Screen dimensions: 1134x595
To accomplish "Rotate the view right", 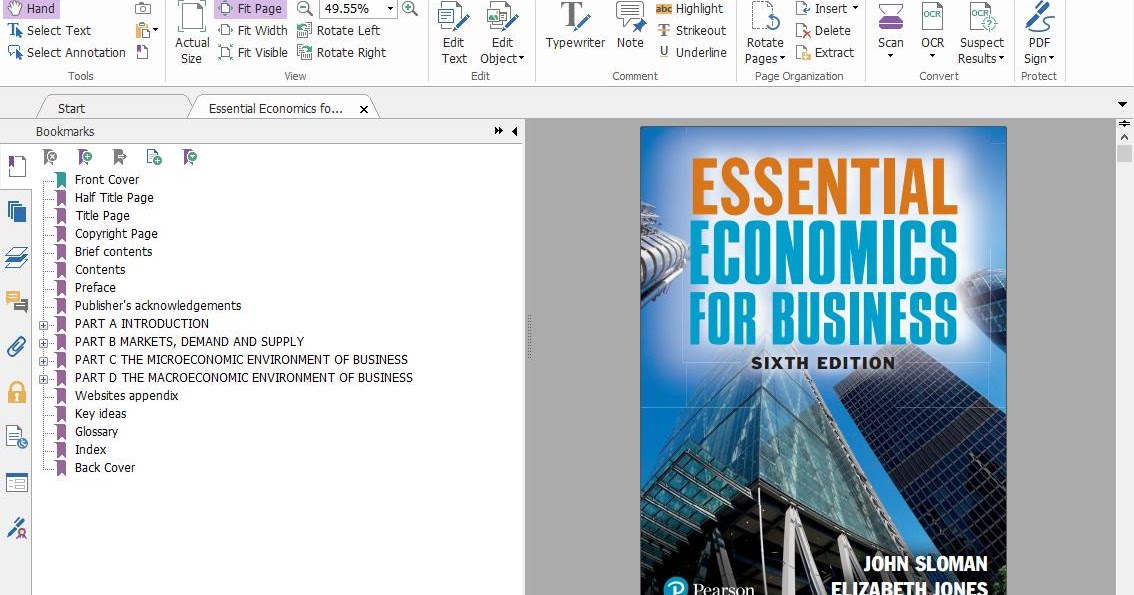I will pyautogui.click(x=341, y=52).
